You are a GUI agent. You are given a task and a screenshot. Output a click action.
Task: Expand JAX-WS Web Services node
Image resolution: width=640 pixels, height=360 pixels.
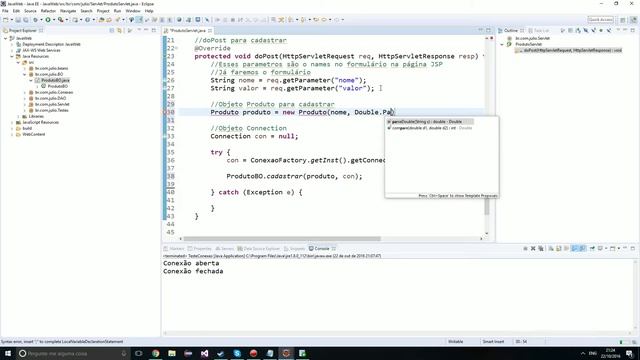12,50
